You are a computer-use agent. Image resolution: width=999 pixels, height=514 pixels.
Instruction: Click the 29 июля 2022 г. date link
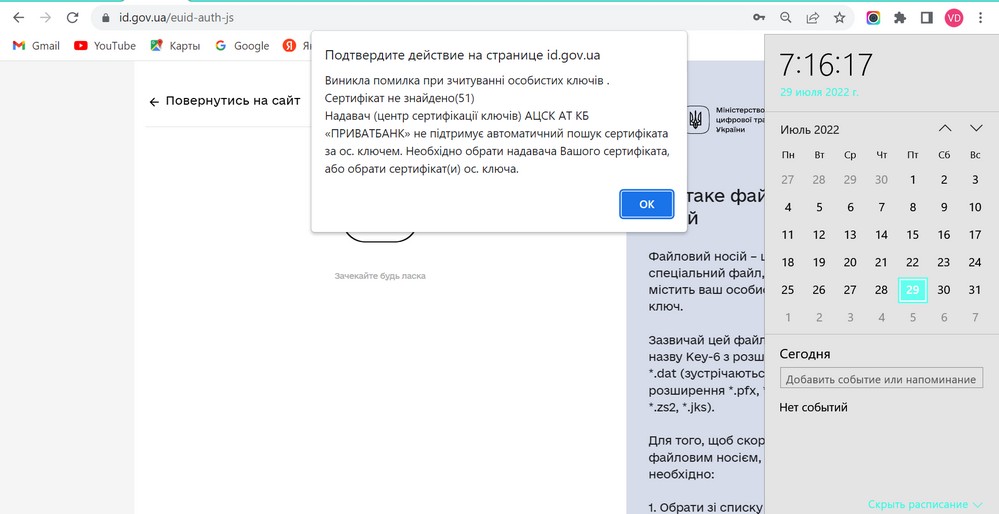pos(819,92)
